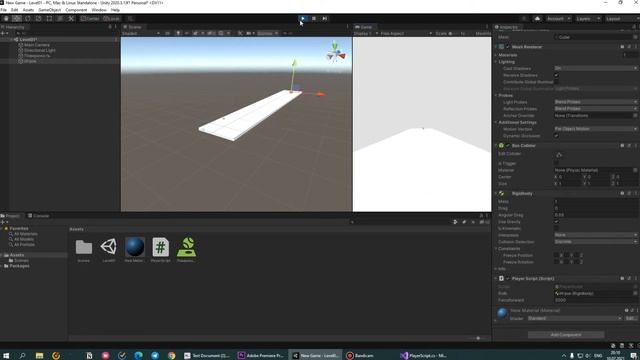
Task: Select Directional Light in Hierarchy
Action: (40, 50)
